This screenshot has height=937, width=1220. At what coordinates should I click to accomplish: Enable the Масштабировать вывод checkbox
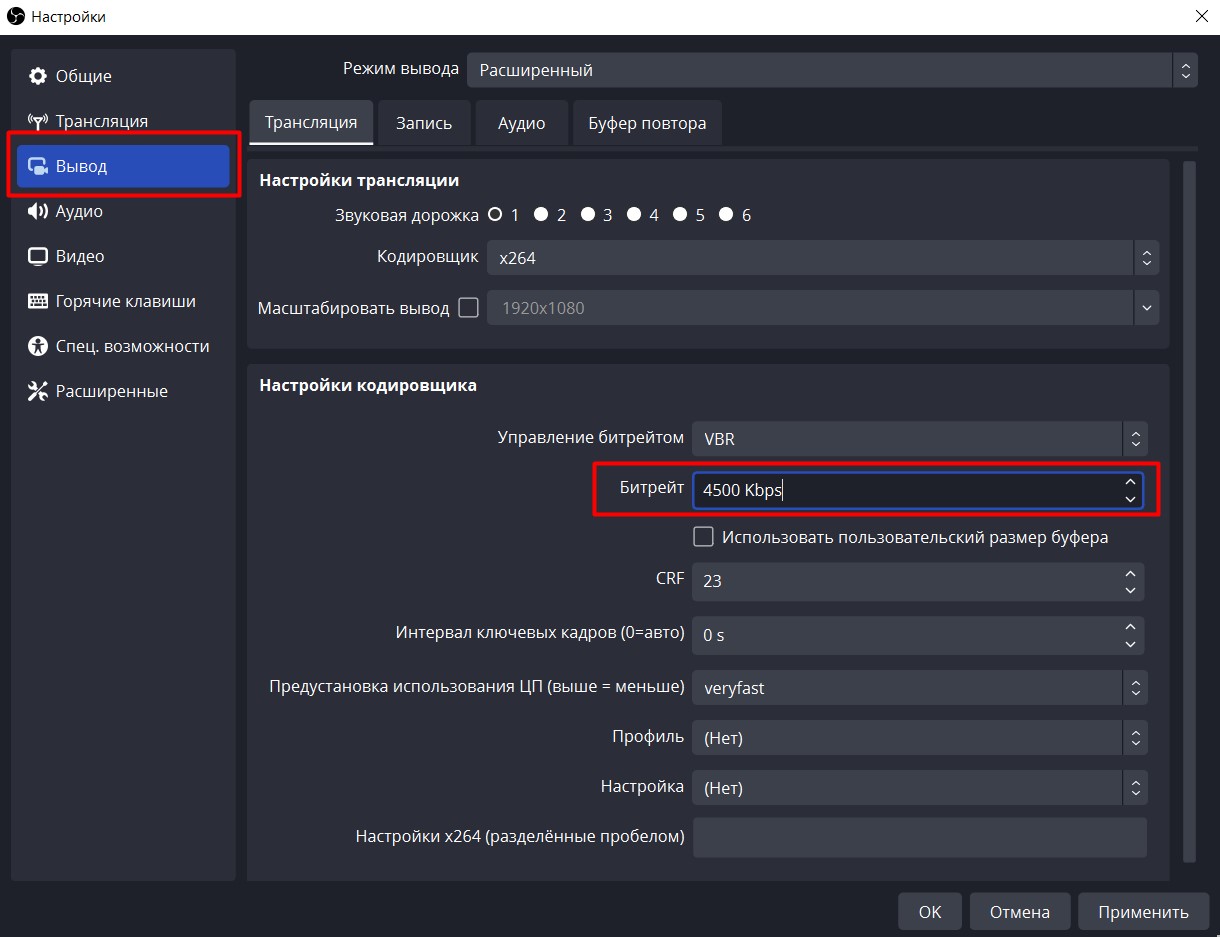point(468,308)
